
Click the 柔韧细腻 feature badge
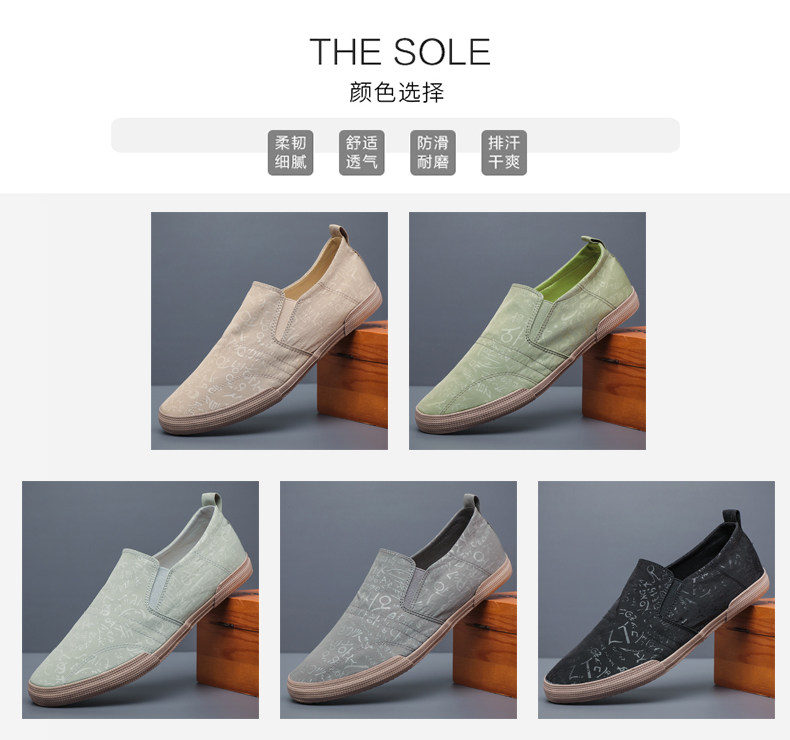[x=290, y=153]
